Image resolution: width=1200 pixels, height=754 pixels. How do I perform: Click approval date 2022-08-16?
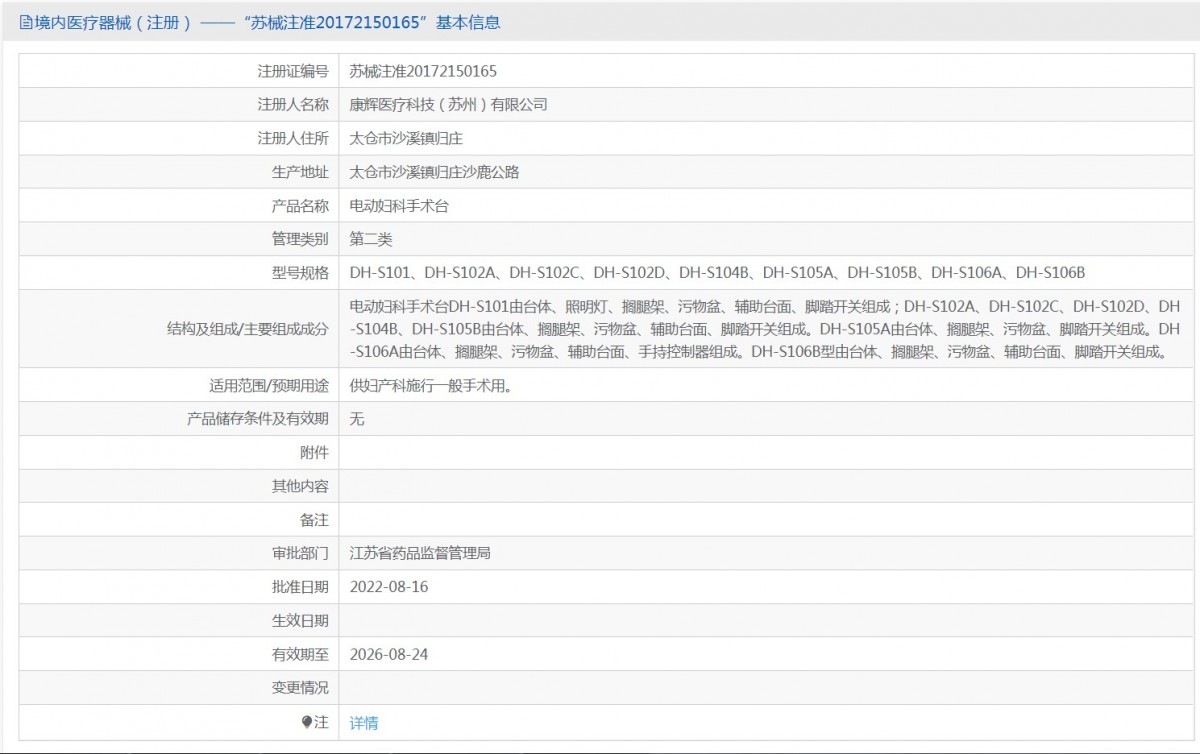tap(389, 587)
